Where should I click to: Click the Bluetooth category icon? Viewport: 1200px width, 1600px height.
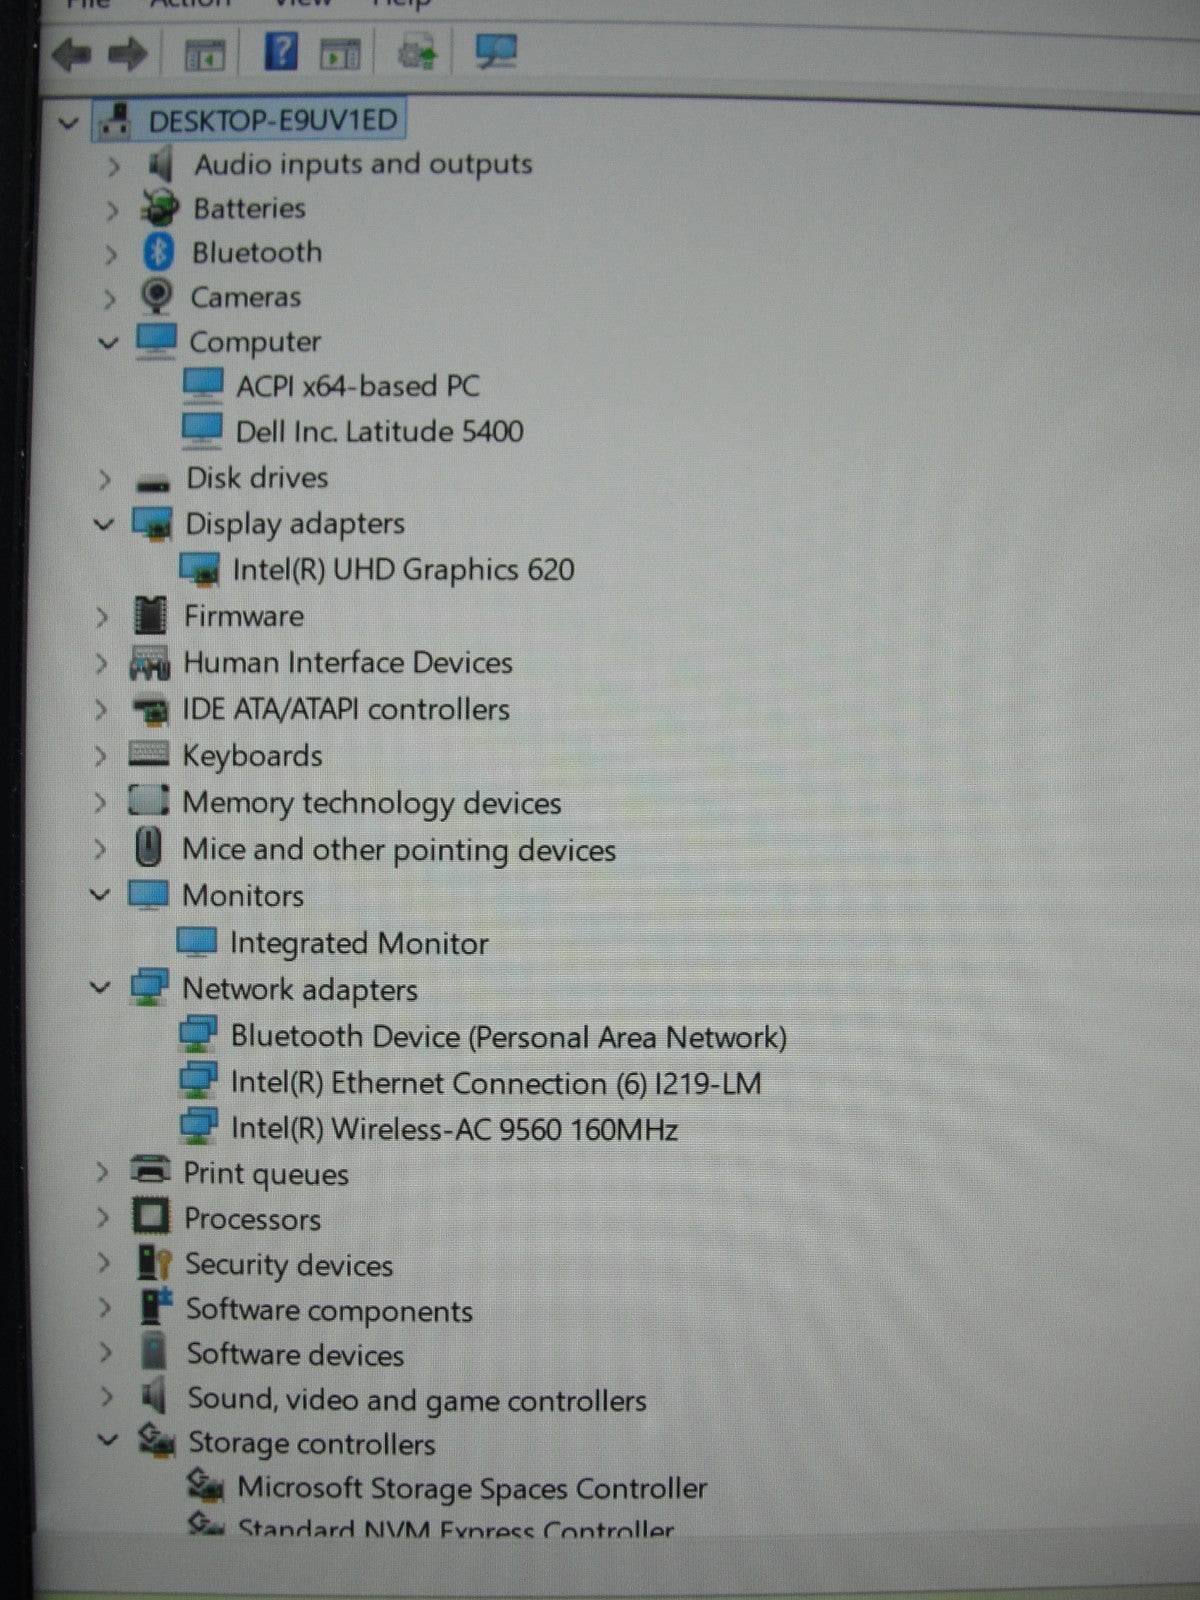158,252
